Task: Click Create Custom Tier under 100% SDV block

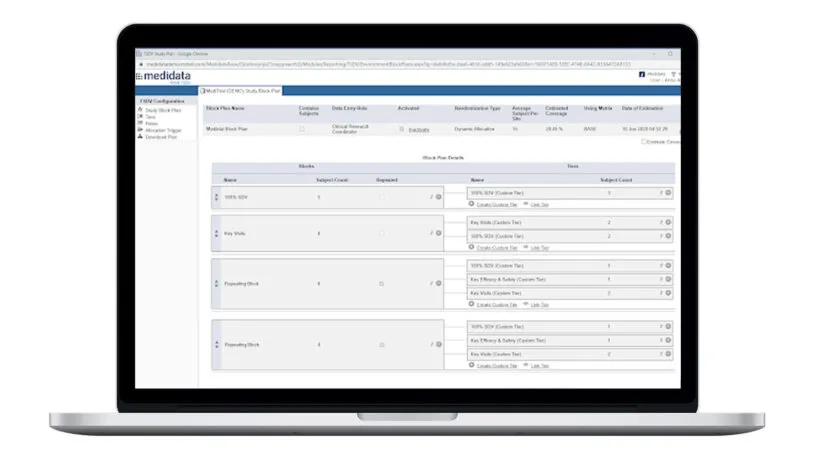Action: click(x=496, y=205)
